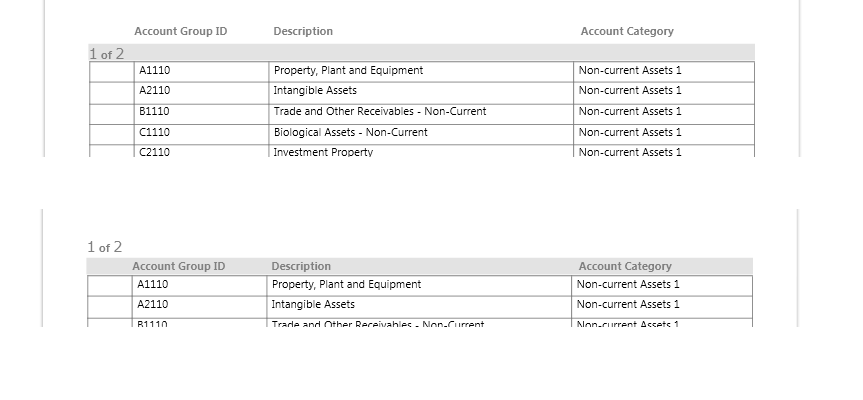Screen dimensions: 863x400
Task: Click shaded Account Category header in lower table
Action: 625,266
